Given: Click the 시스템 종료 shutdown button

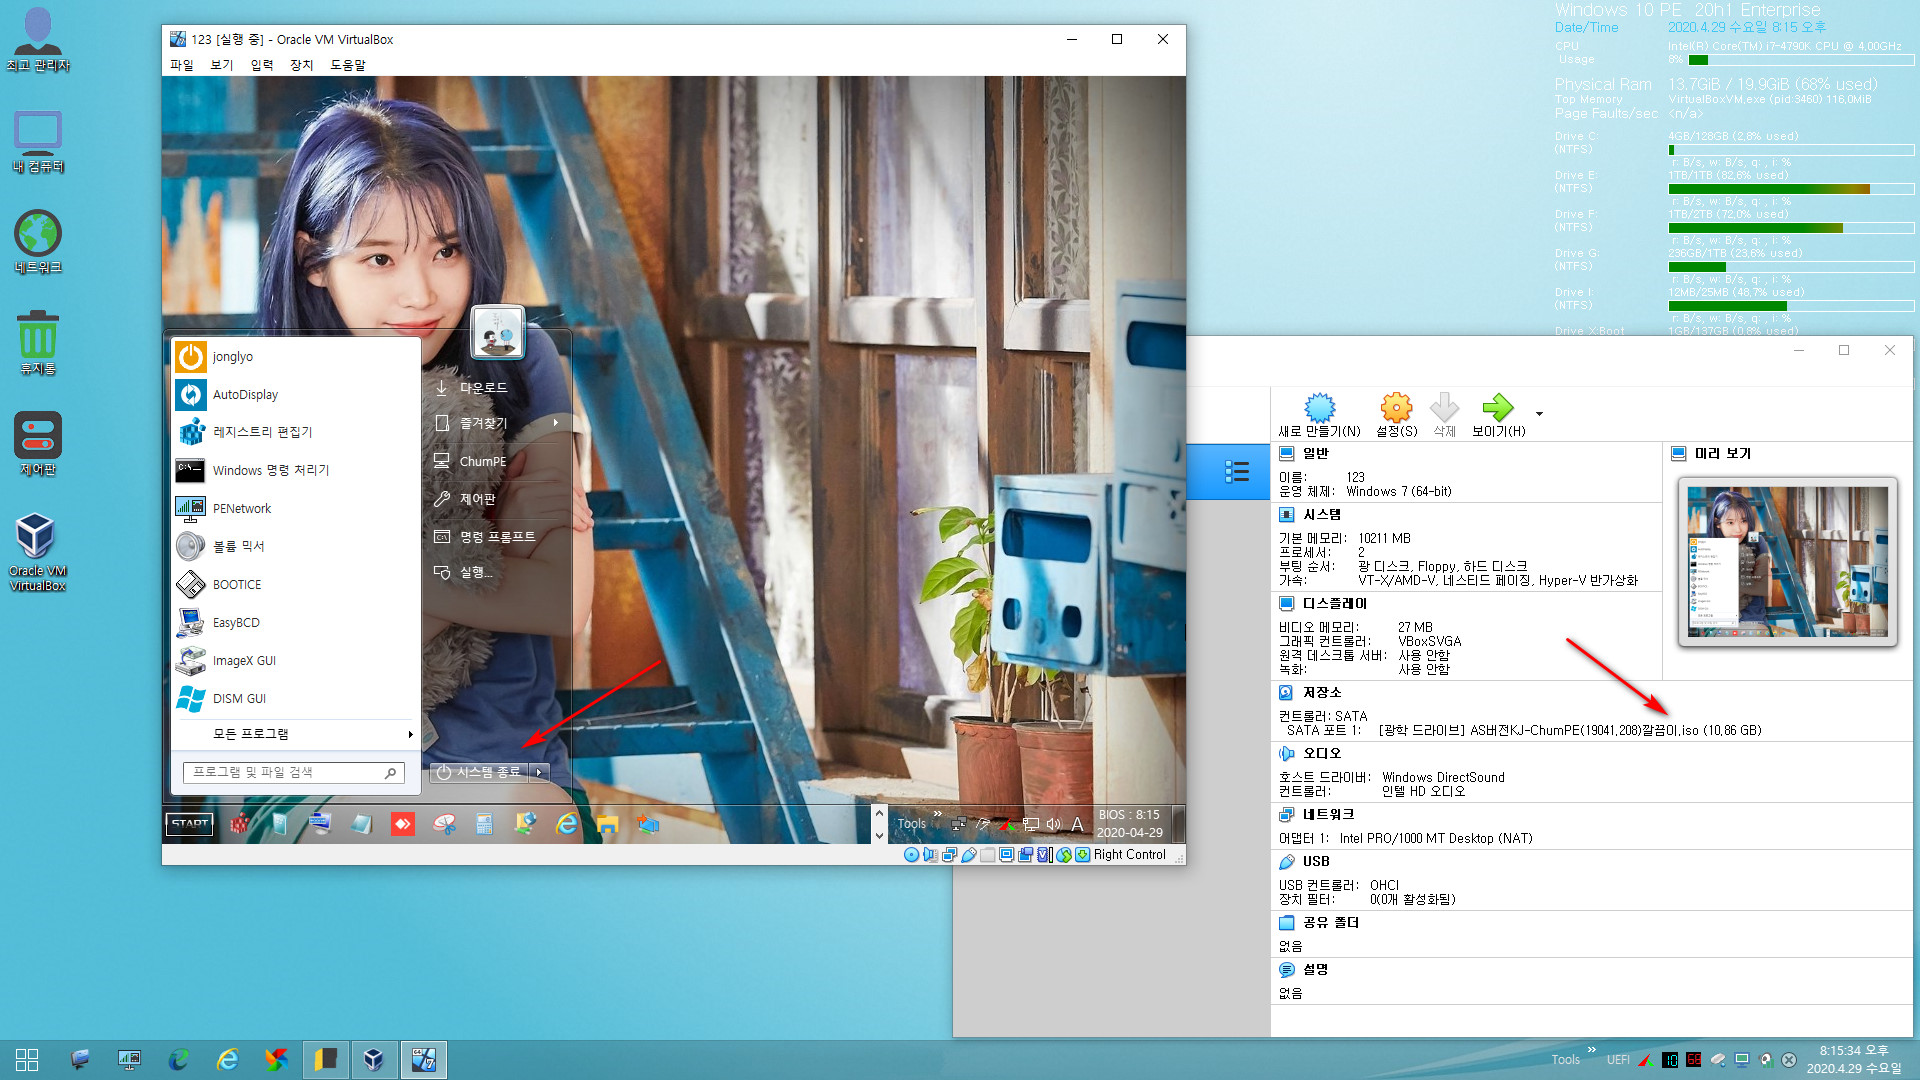Looking at the screenshot, I should tap(479, 772).
